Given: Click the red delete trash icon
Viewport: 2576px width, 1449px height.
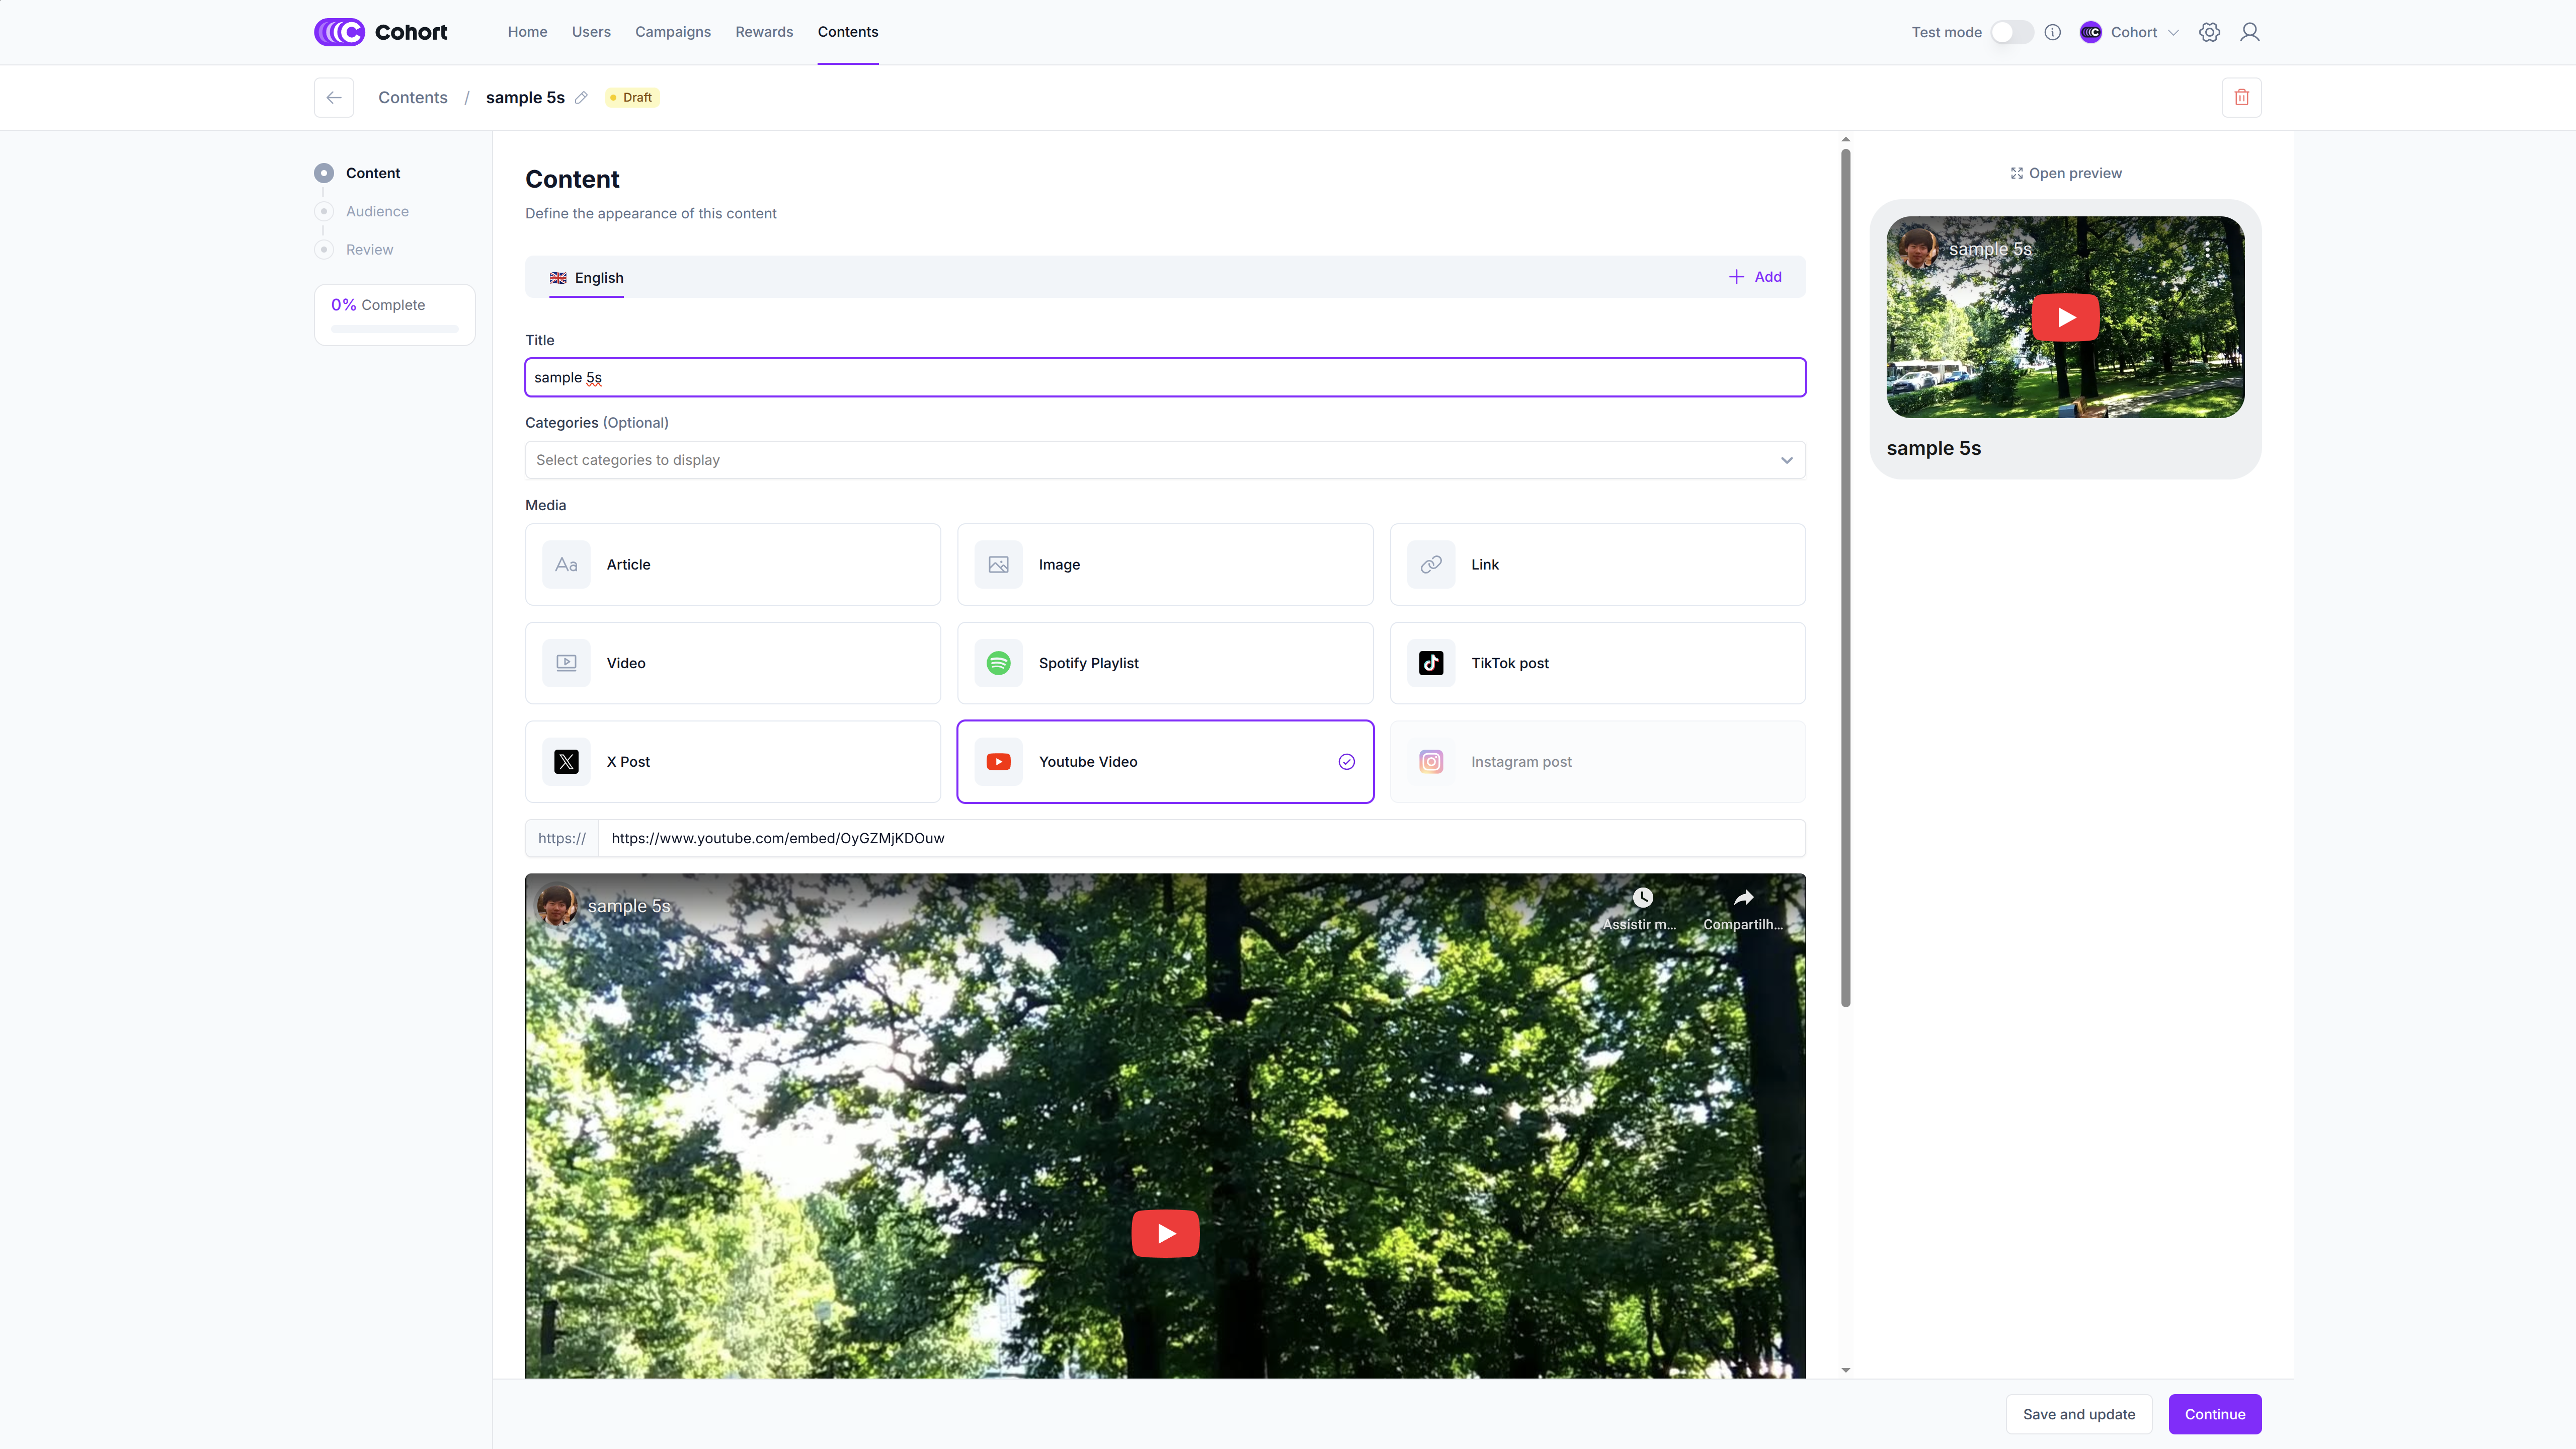Looking at the screenshot, I should 2241,97.
